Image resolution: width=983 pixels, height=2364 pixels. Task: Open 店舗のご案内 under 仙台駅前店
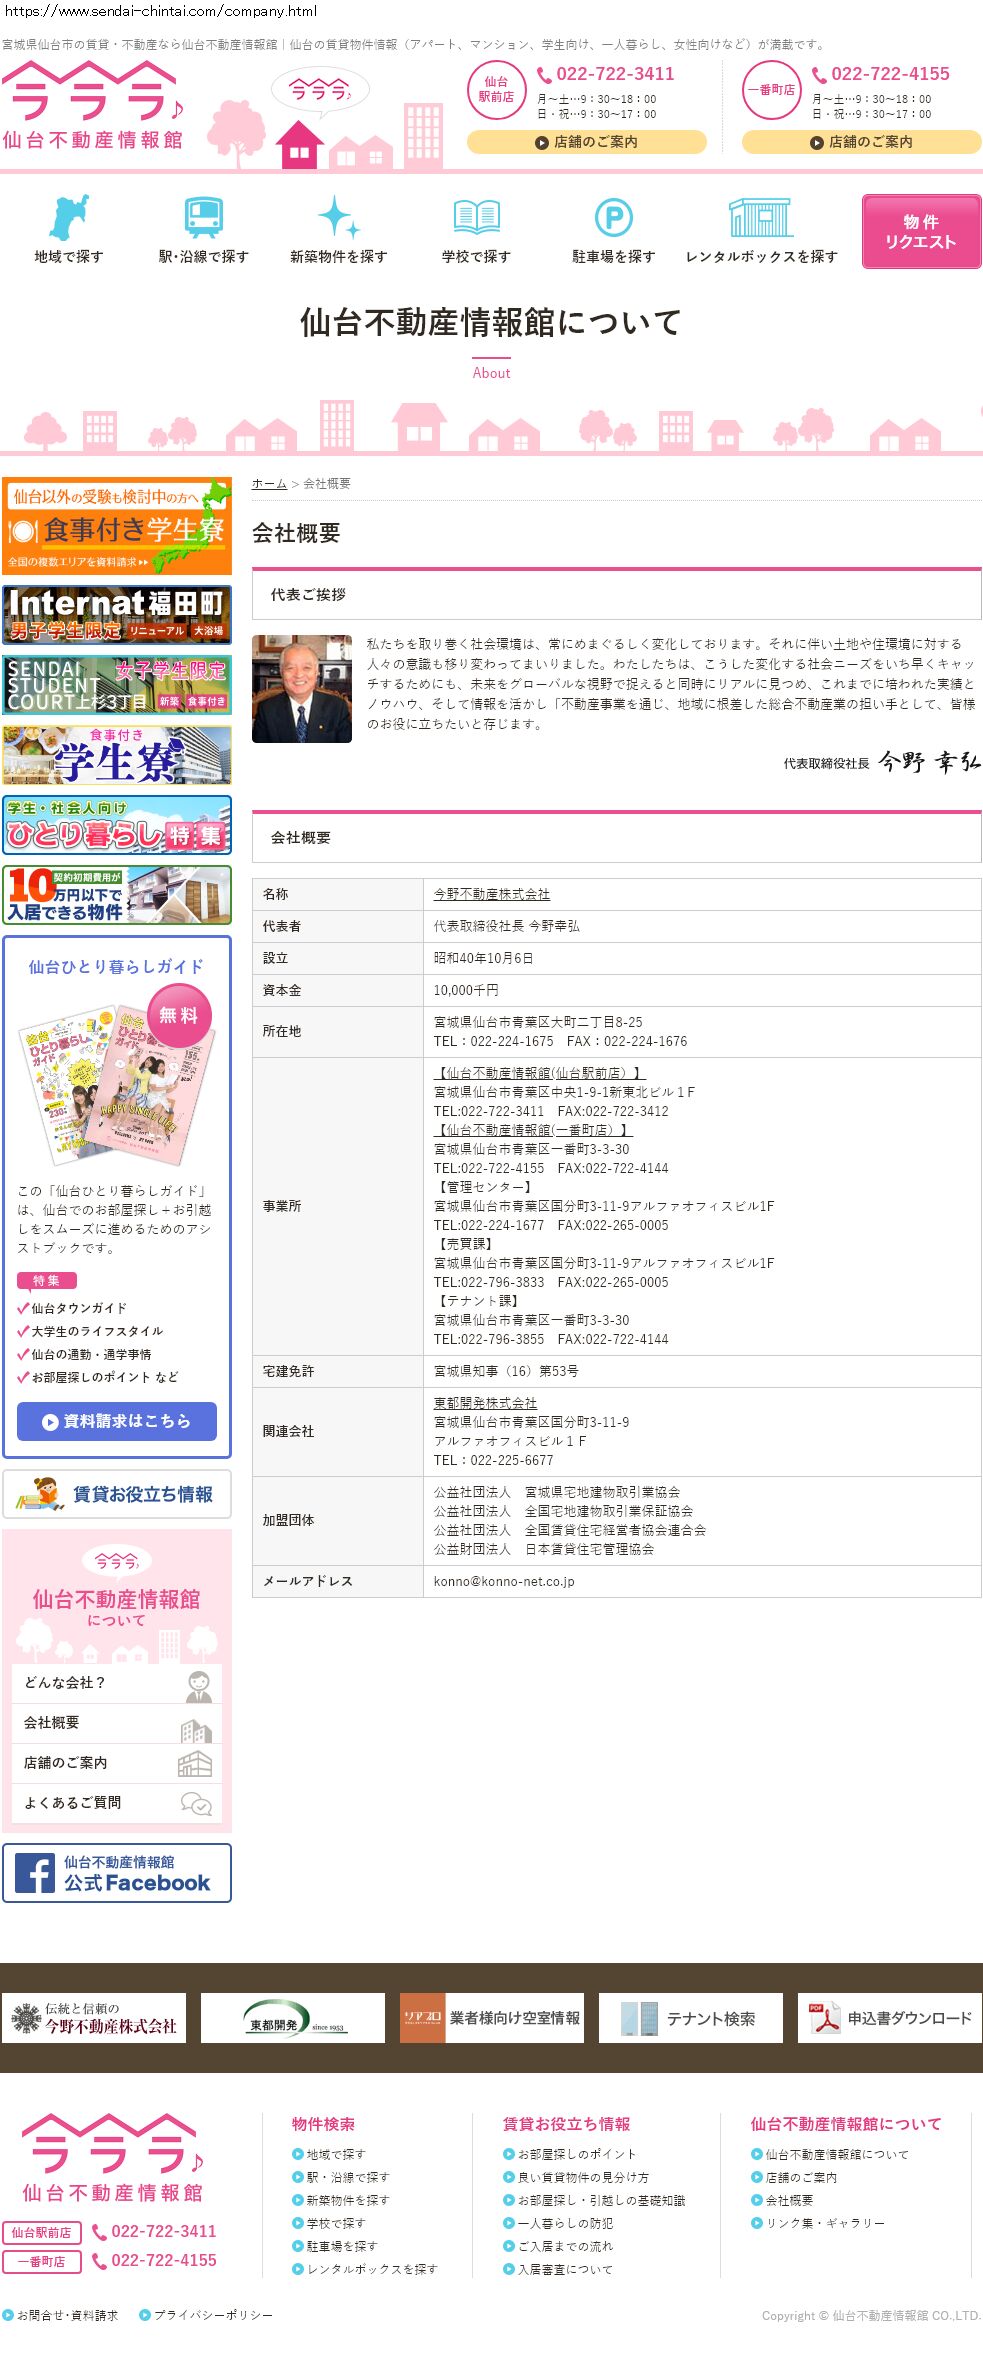click(x=586, y=142)
